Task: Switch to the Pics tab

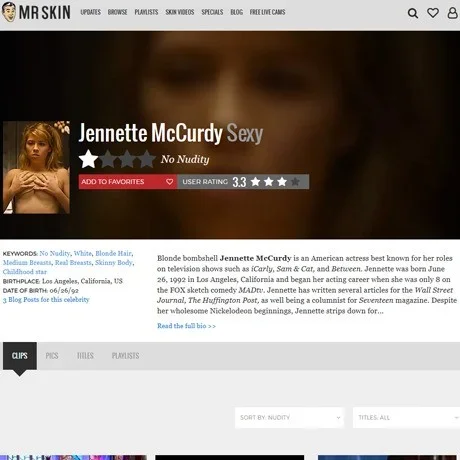Action: coord(52,356)
